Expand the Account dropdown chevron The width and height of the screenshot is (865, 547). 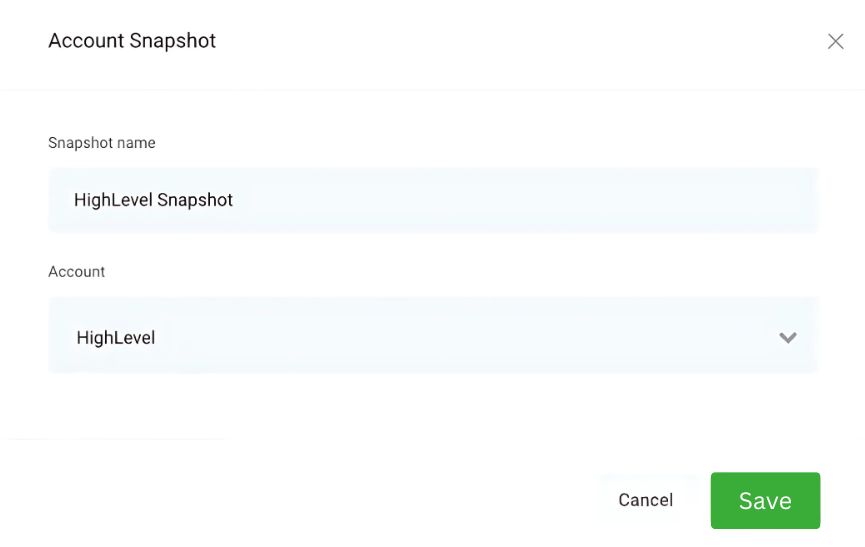[x=788, y=337]
